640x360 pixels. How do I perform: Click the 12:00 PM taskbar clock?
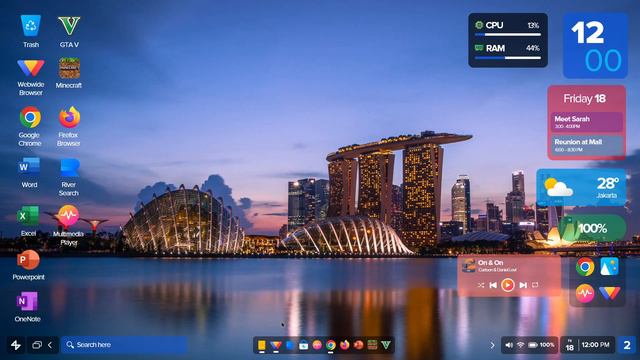[x=596, y=345]
